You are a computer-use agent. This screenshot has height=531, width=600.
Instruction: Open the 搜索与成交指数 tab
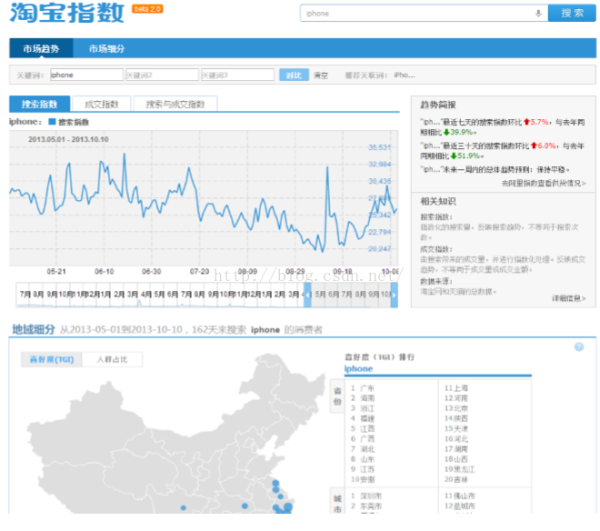click(175, 104)
